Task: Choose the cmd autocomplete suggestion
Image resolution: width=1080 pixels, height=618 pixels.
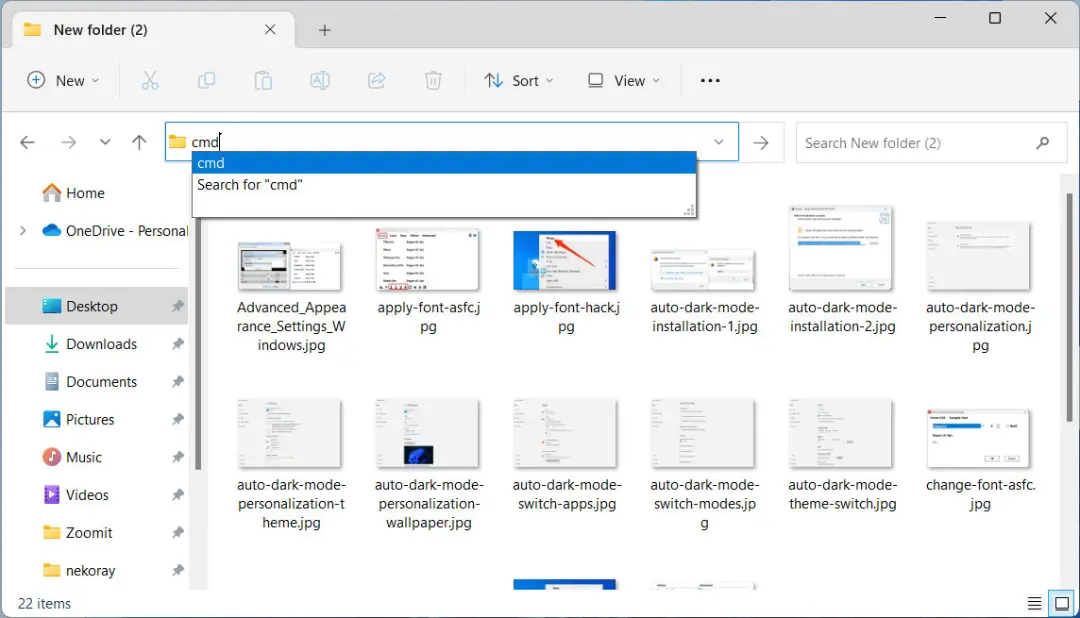Action: coord(444,163)
